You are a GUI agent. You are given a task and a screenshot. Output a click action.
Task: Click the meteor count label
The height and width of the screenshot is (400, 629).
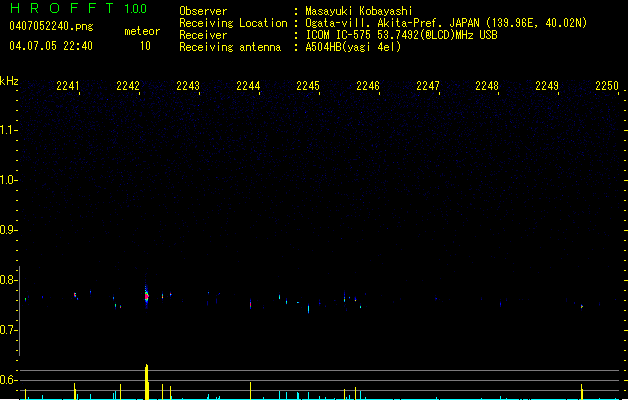point(142,31)
